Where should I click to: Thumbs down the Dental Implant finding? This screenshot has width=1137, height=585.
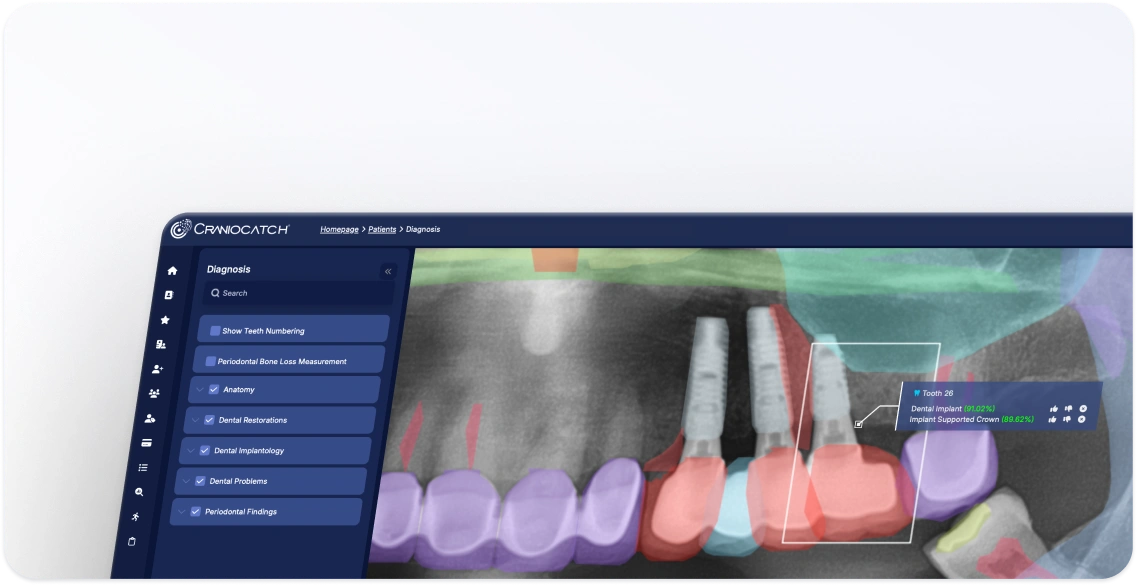1068,409
